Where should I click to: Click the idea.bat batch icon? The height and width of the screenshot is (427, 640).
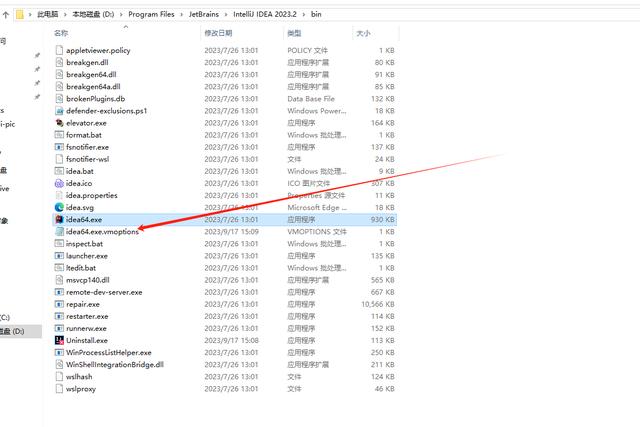59,171
